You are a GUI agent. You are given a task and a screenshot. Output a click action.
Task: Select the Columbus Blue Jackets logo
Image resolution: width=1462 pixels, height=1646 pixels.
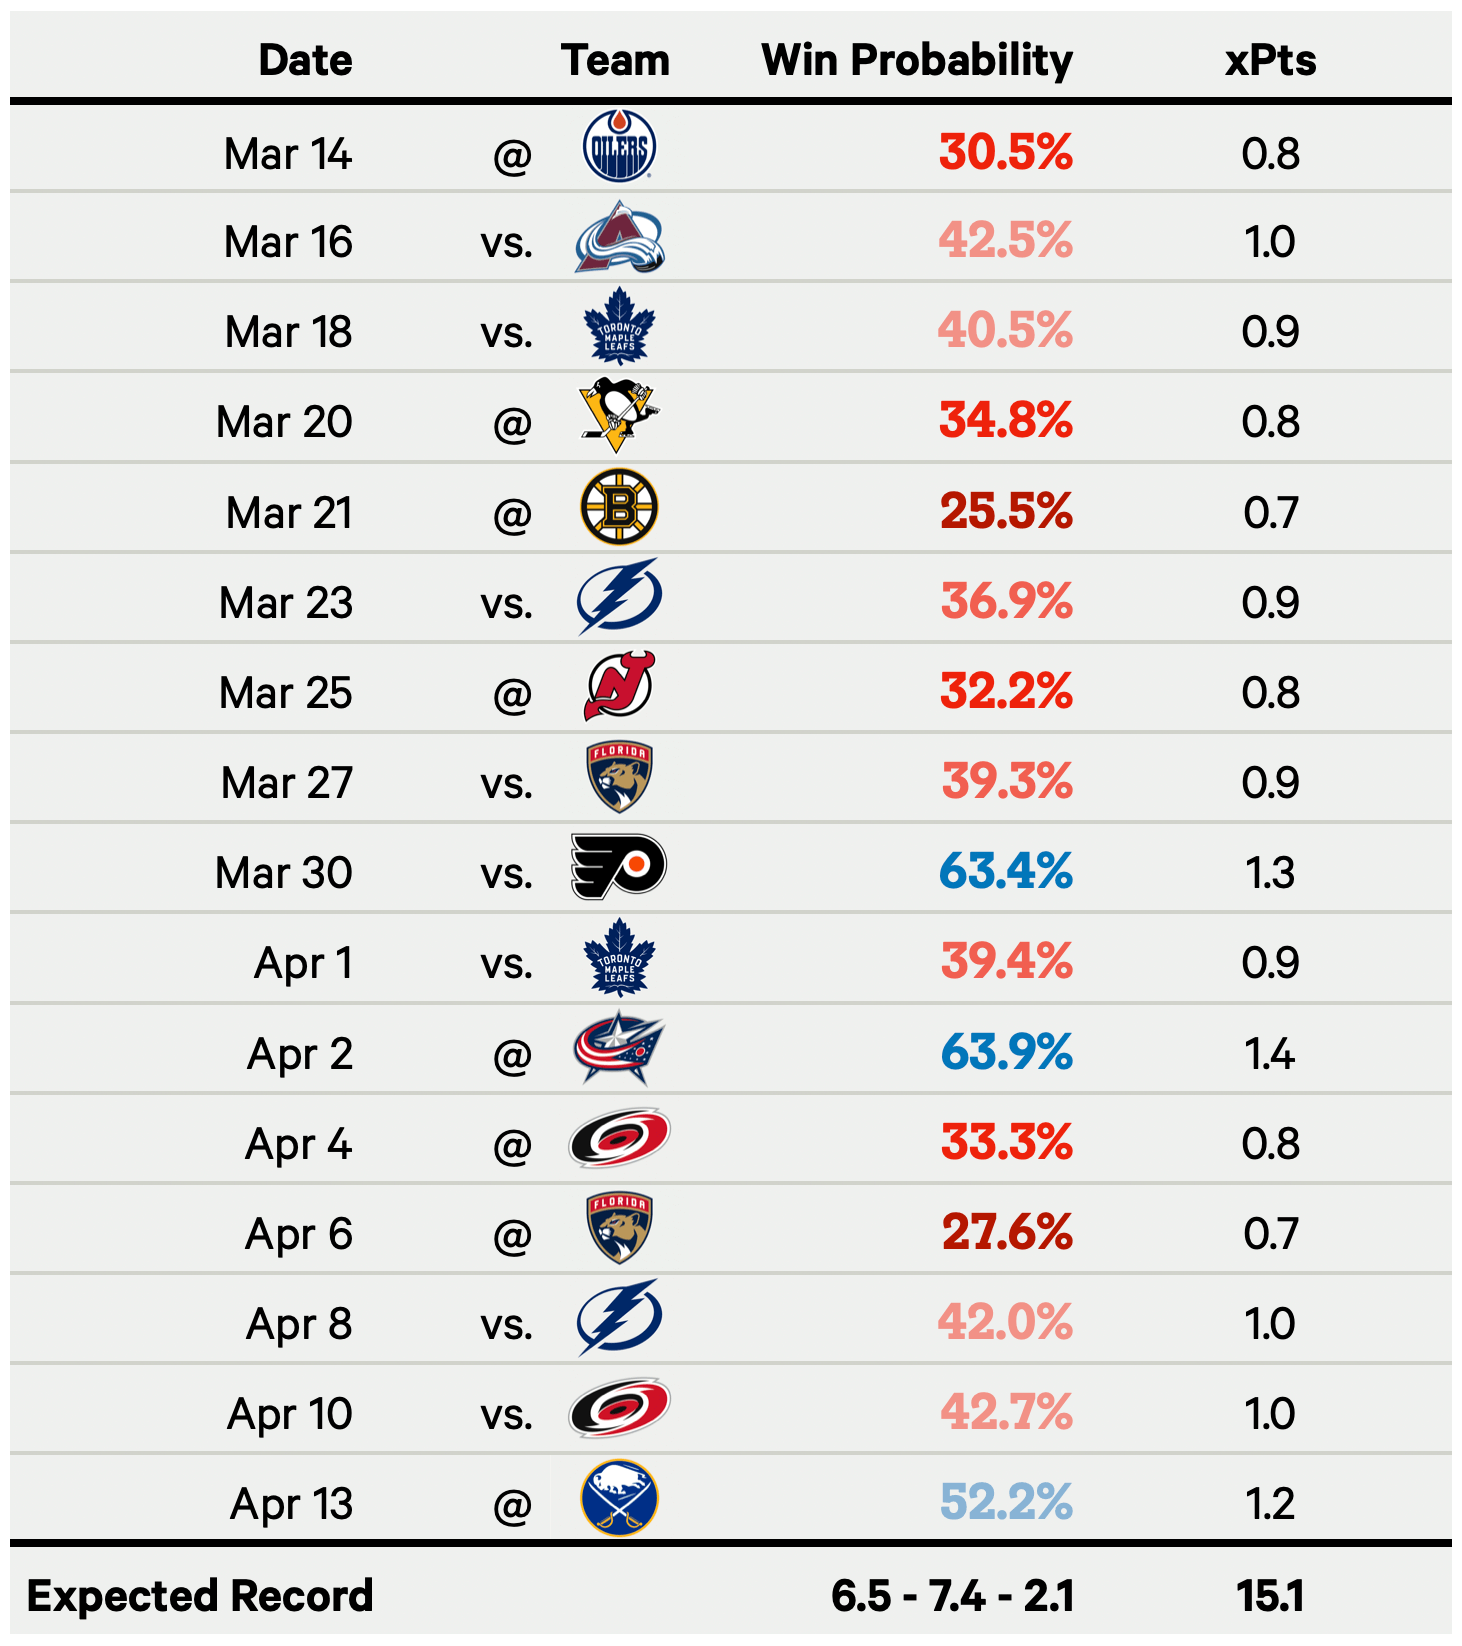(619, 1048)
